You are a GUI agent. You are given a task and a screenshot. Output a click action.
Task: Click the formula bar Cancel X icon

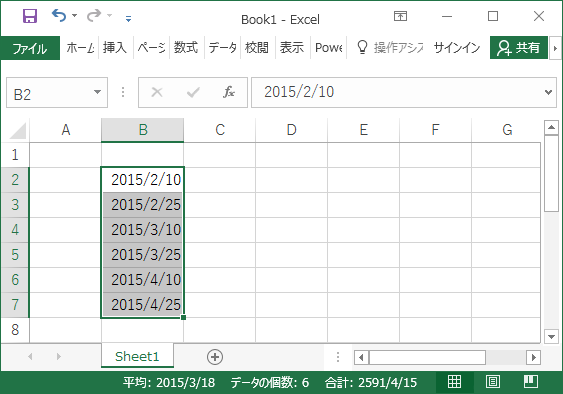click(x=157, y=92)
